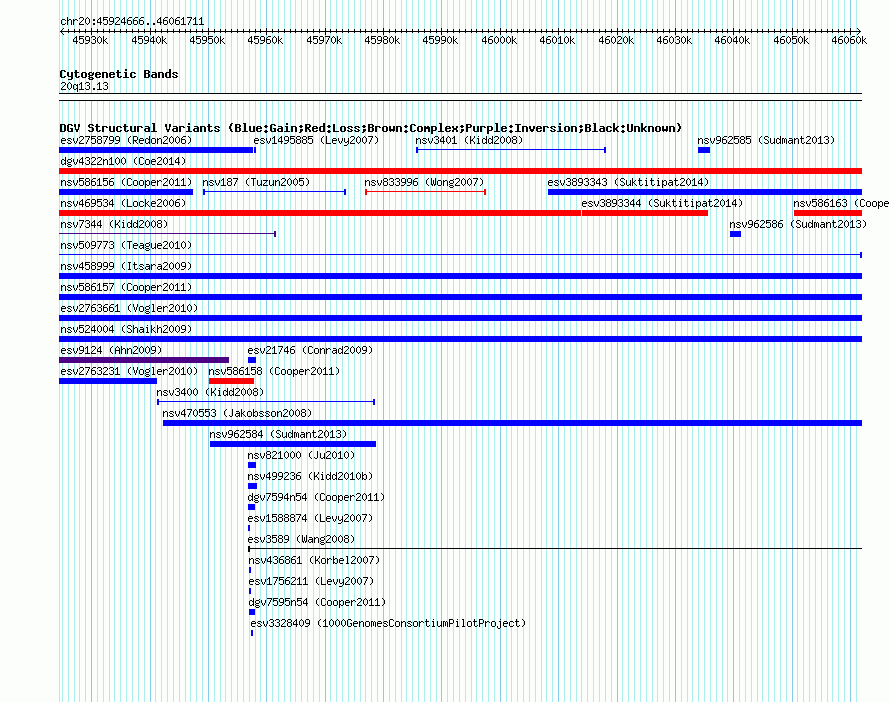
Task: Click the 46000k ruler tick label
Action: [x=499, y=40]
